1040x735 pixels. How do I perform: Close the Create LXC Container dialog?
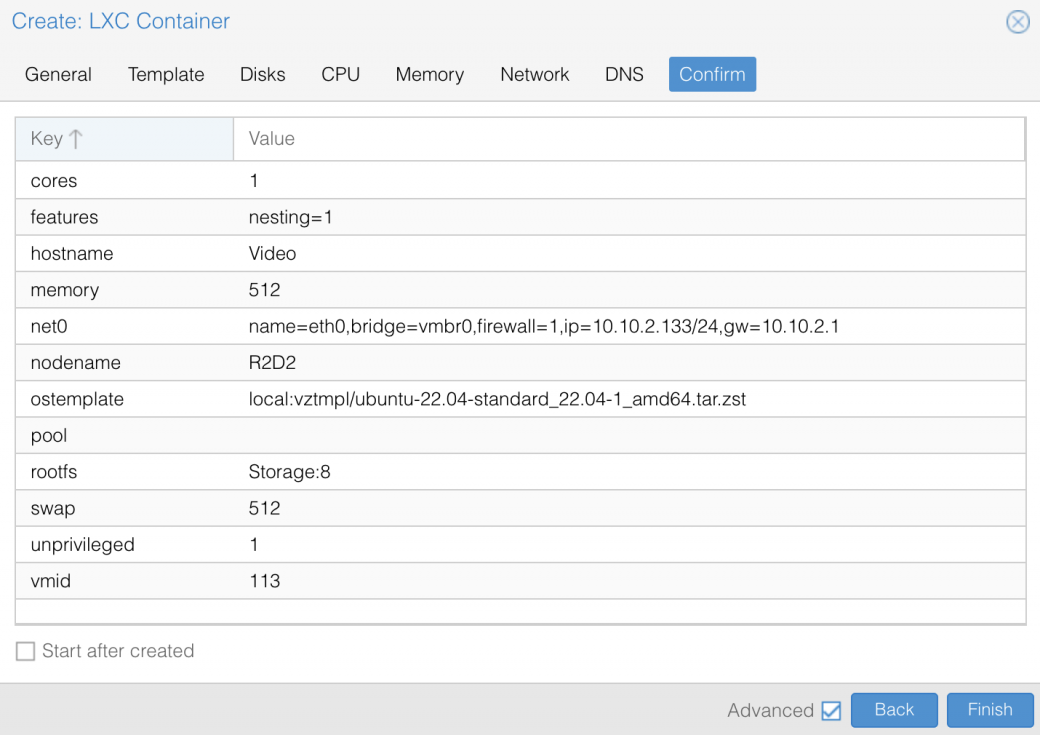[1018, 22]
